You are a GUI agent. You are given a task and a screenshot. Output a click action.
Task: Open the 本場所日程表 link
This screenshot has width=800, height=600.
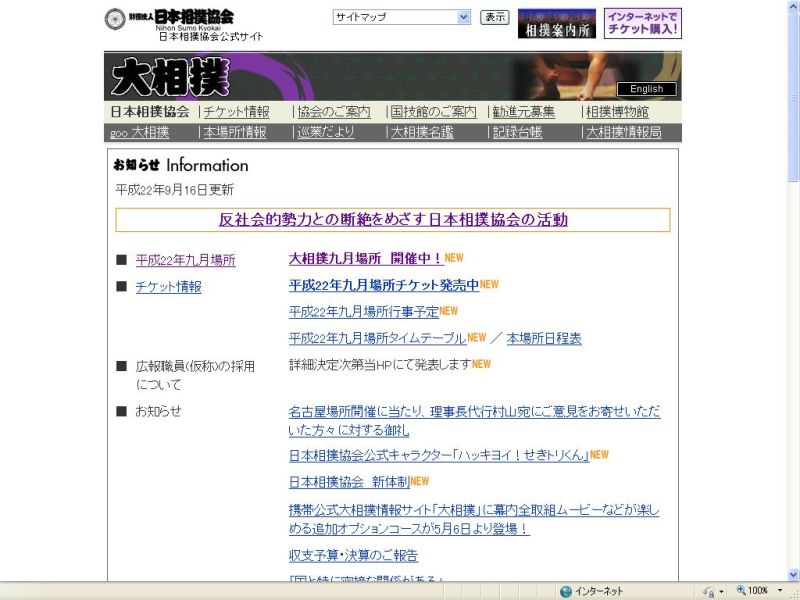[x=544, y=338]
